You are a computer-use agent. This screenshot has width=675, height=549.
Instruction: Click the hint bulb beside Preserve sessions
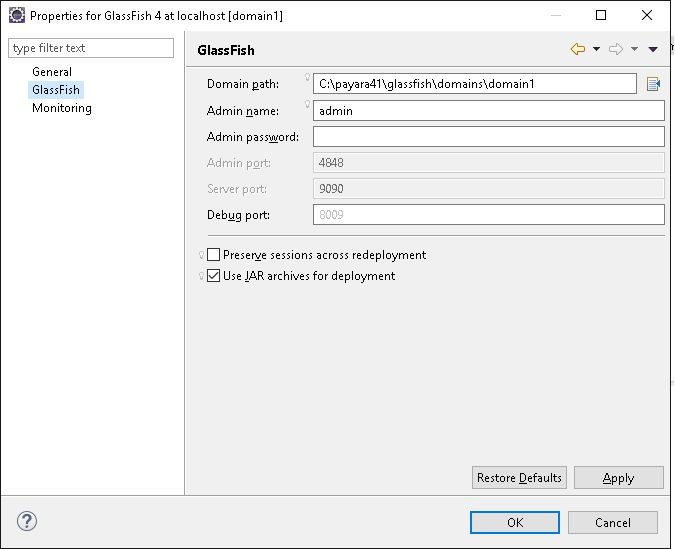coord(201,255)
